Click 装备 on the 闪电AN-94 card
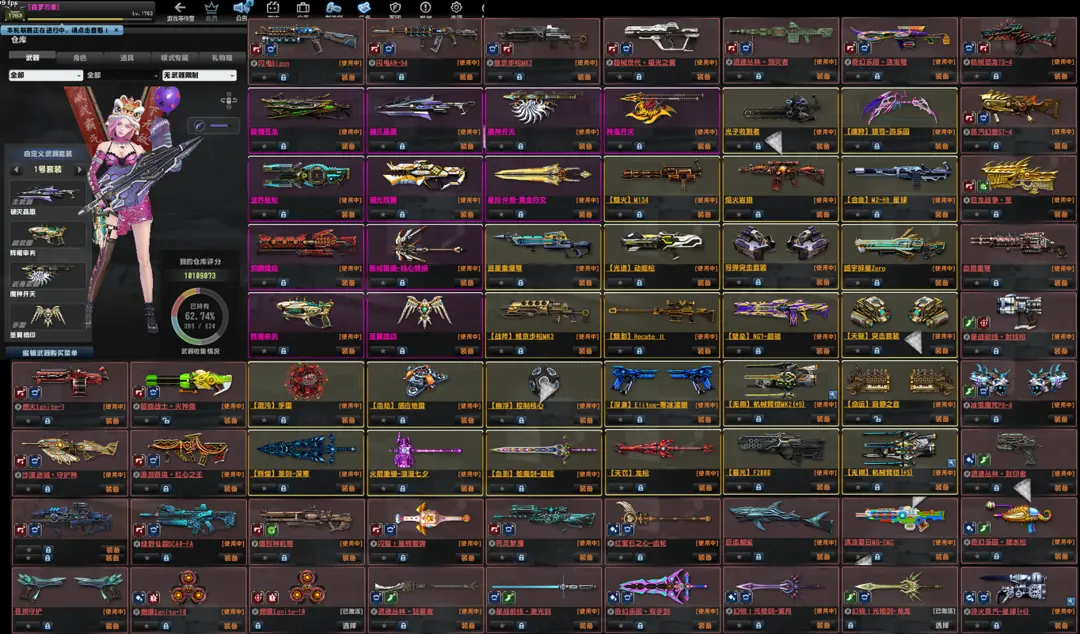Image resolution: width=1080 pixels, height=634 pixels. pyautogui.click(x=466, y=77)
